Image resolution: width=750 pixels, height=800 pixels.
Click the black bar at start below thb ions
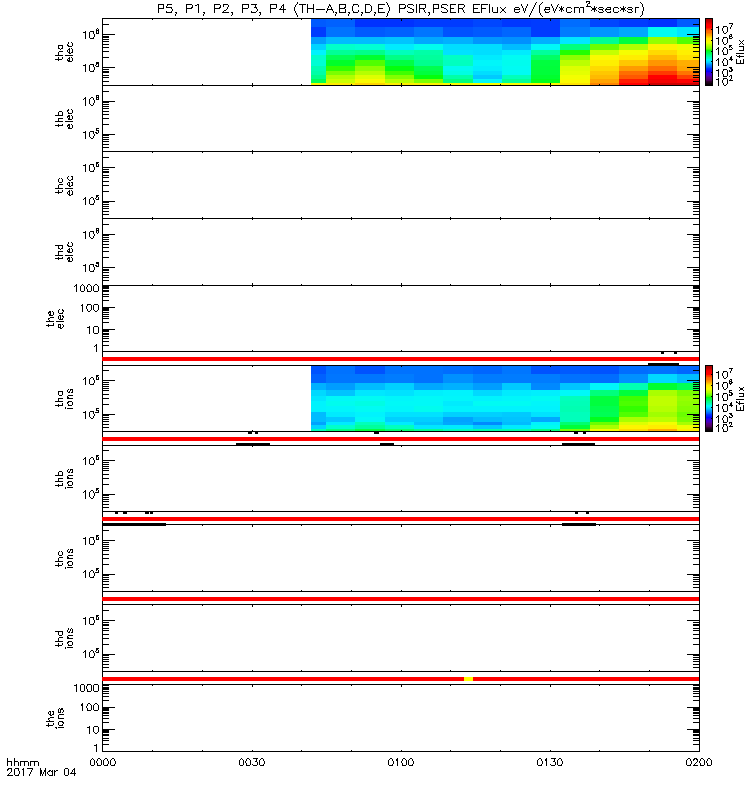coord(134,524)
